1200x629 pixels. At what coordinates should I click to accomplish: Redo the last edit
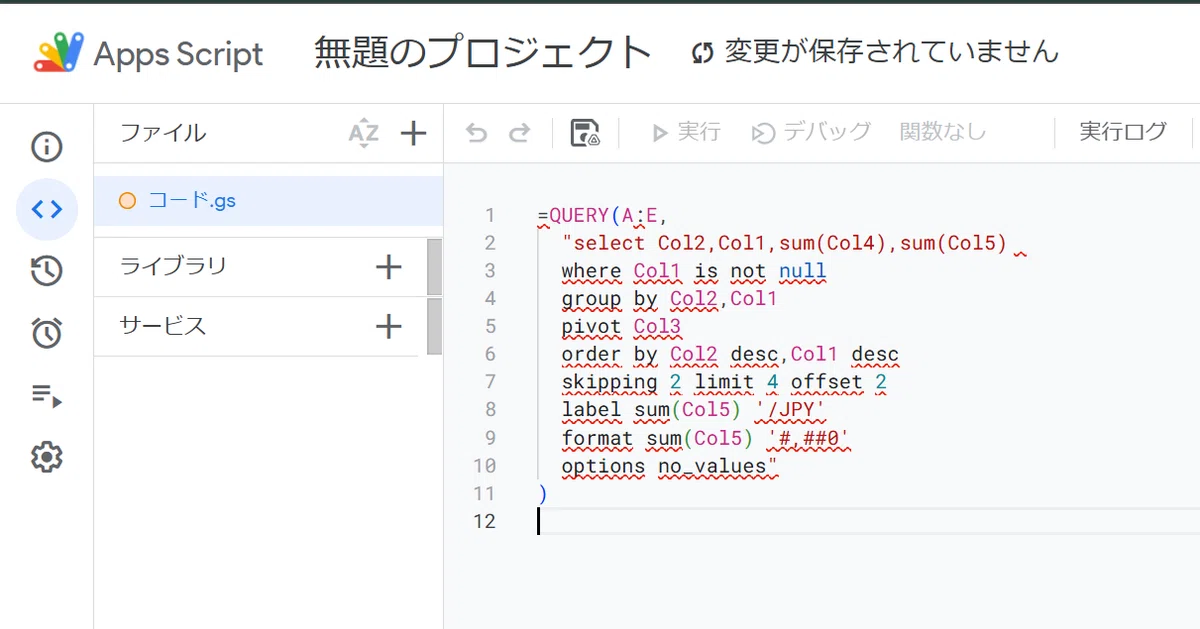tap(519, 133)
